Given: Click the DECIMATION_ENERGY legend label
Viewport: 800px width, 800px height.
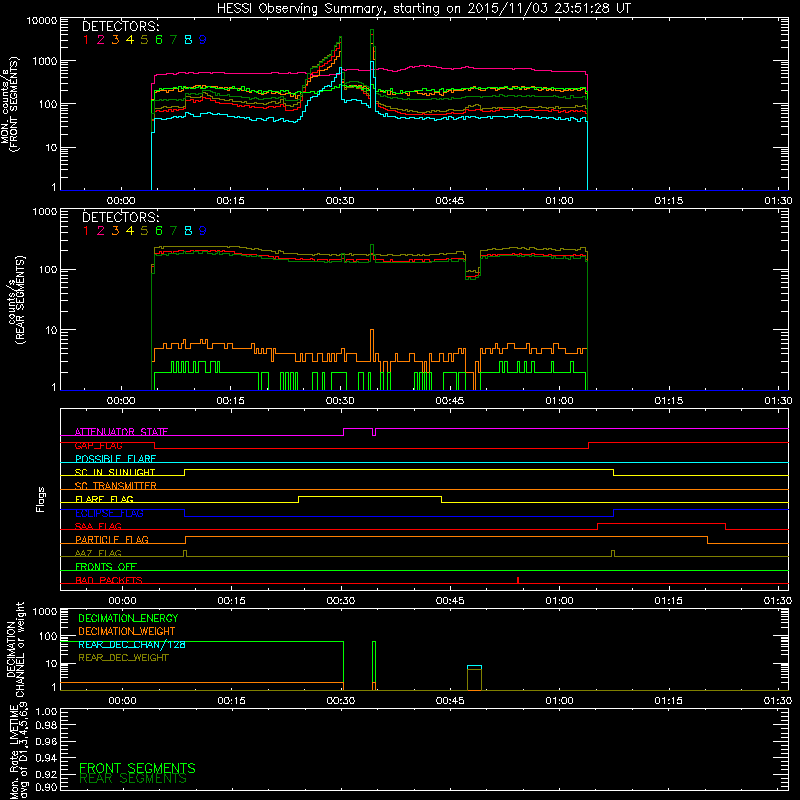Looking at the screenshot, I should click(128, 618).
